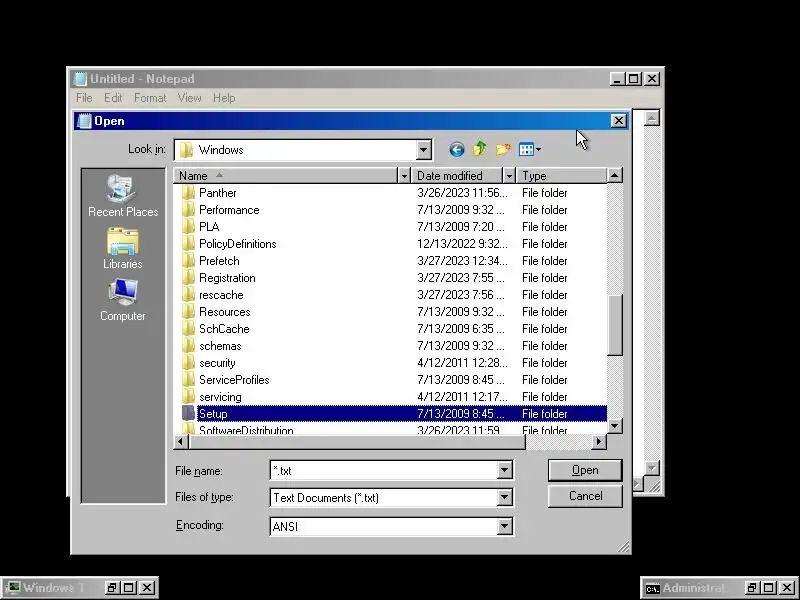Click the schemas folder icon
800x600 pixels.
(x=188, y=346)
